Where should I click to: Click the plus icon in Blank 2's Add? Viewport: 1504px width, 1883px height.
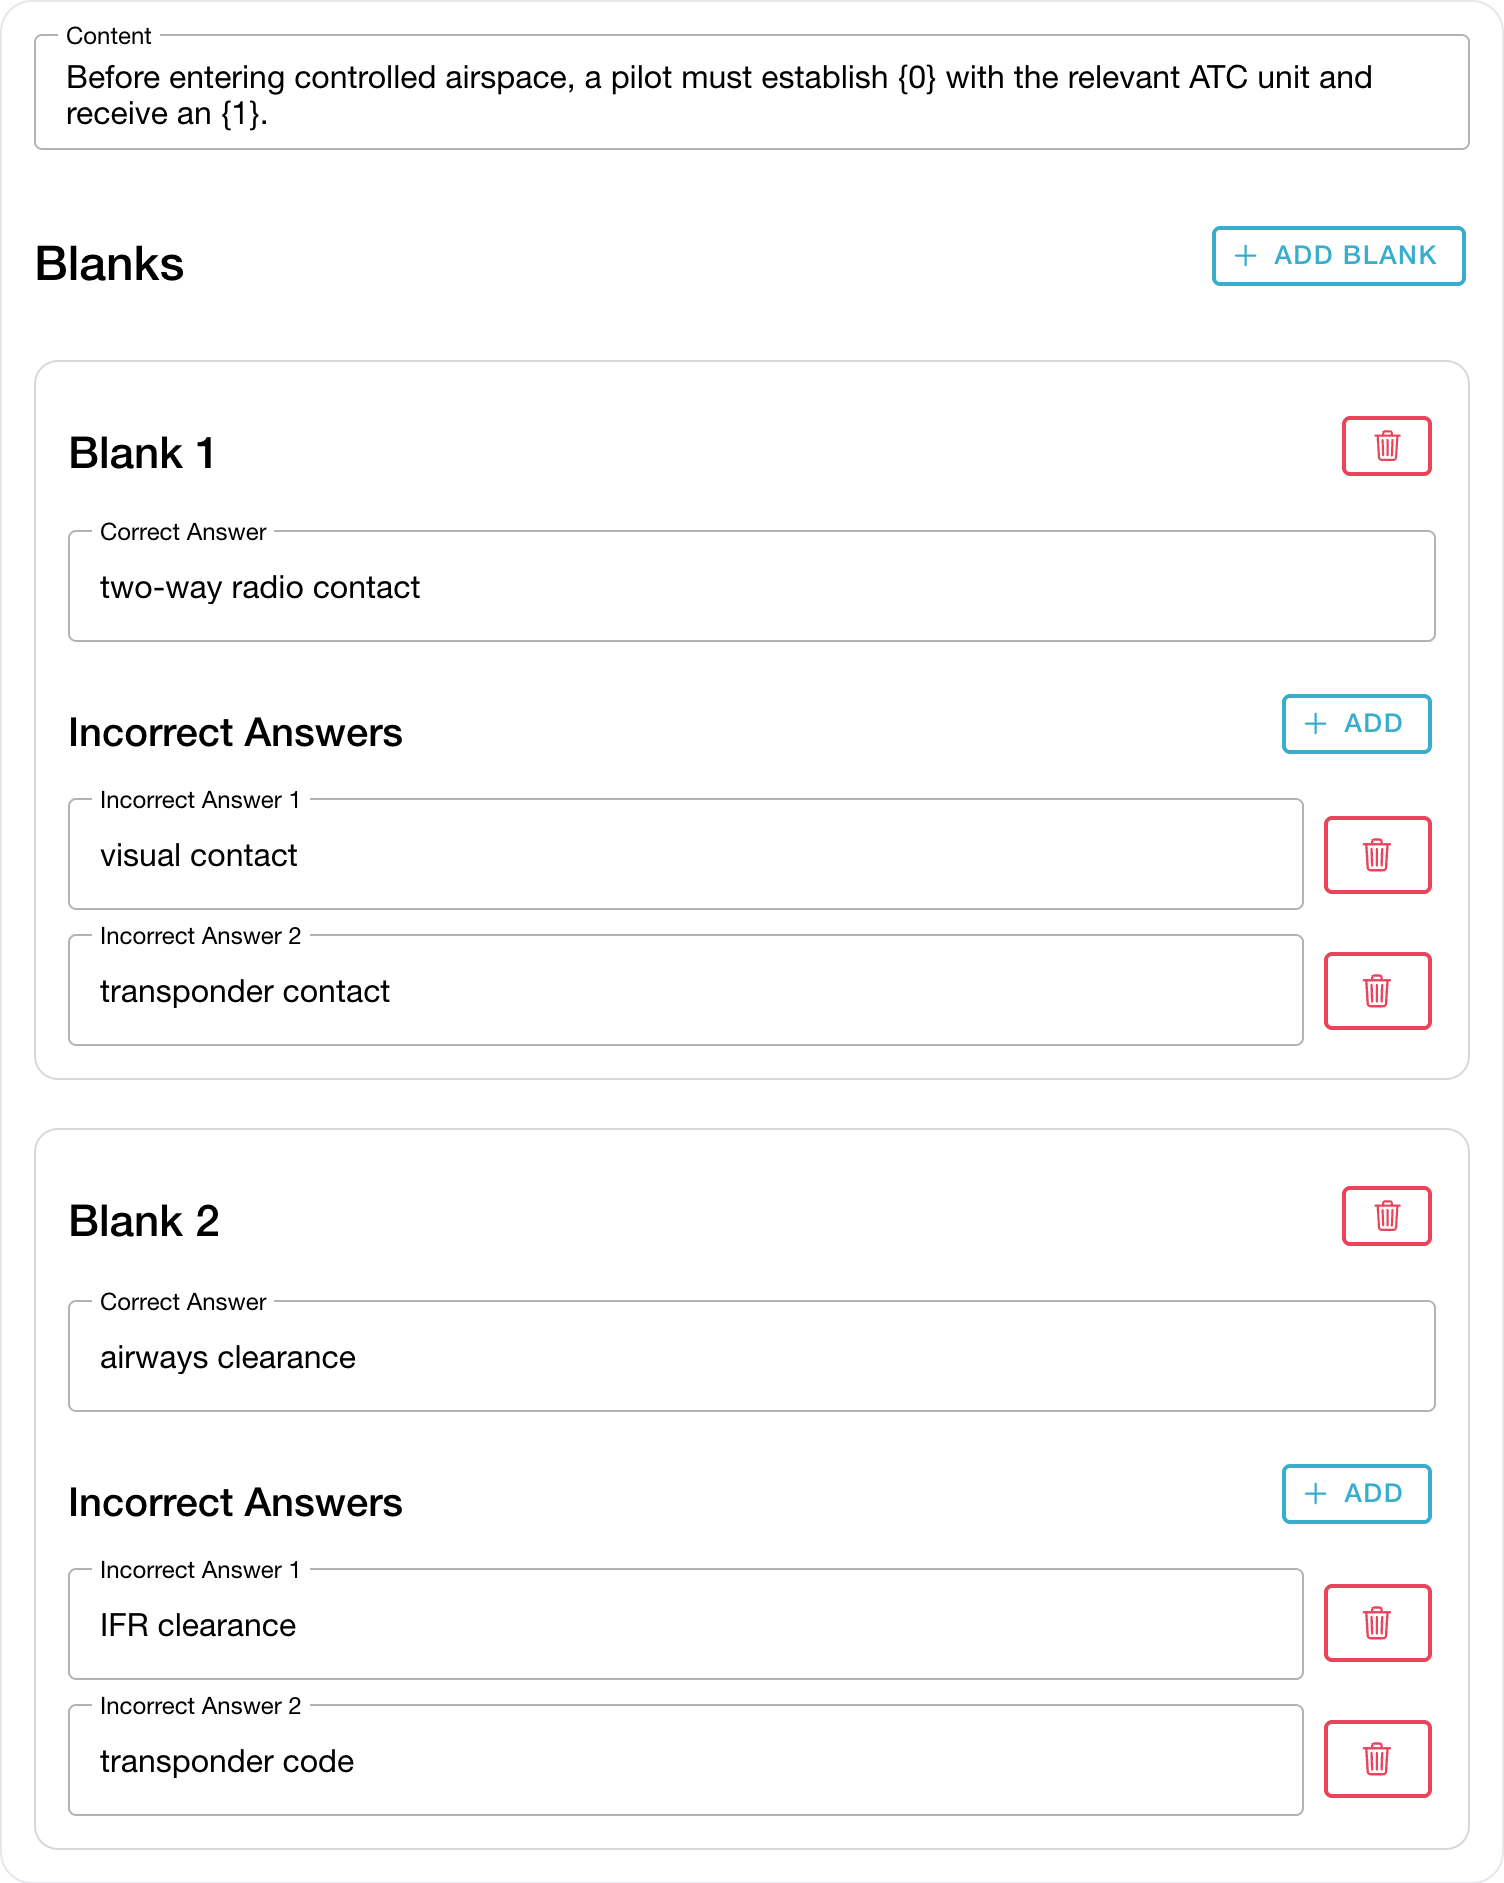(1316, 1494)
